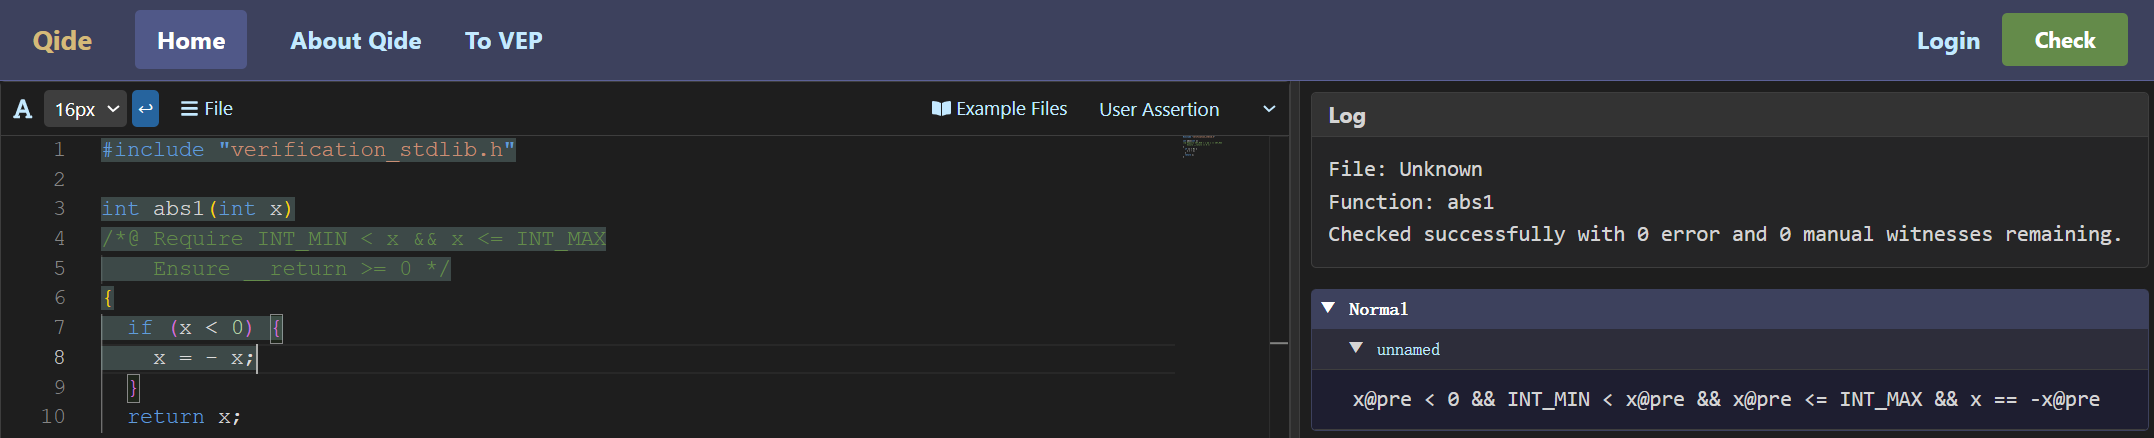Go to the Home tab

pos(191,41)
